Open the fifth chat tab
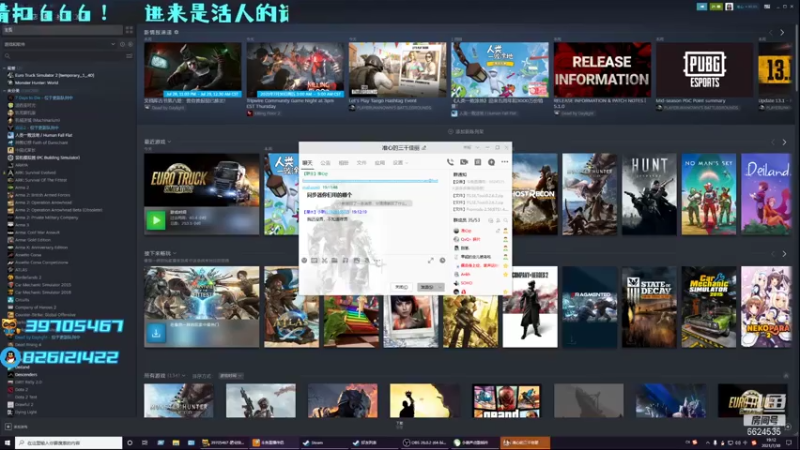 (380, 163)
